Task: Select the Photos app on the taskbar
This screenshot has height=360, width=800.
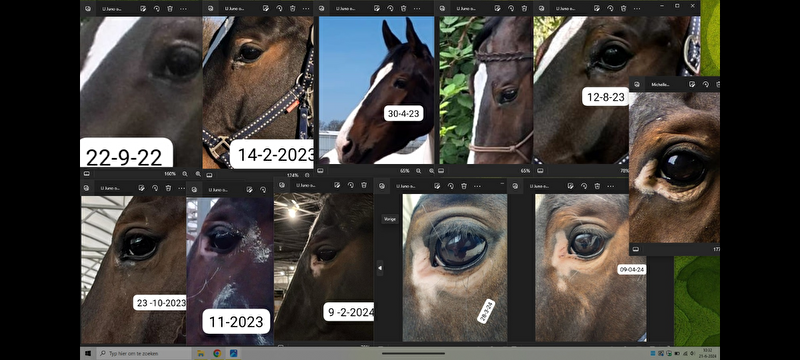Action: coord(234,353)
